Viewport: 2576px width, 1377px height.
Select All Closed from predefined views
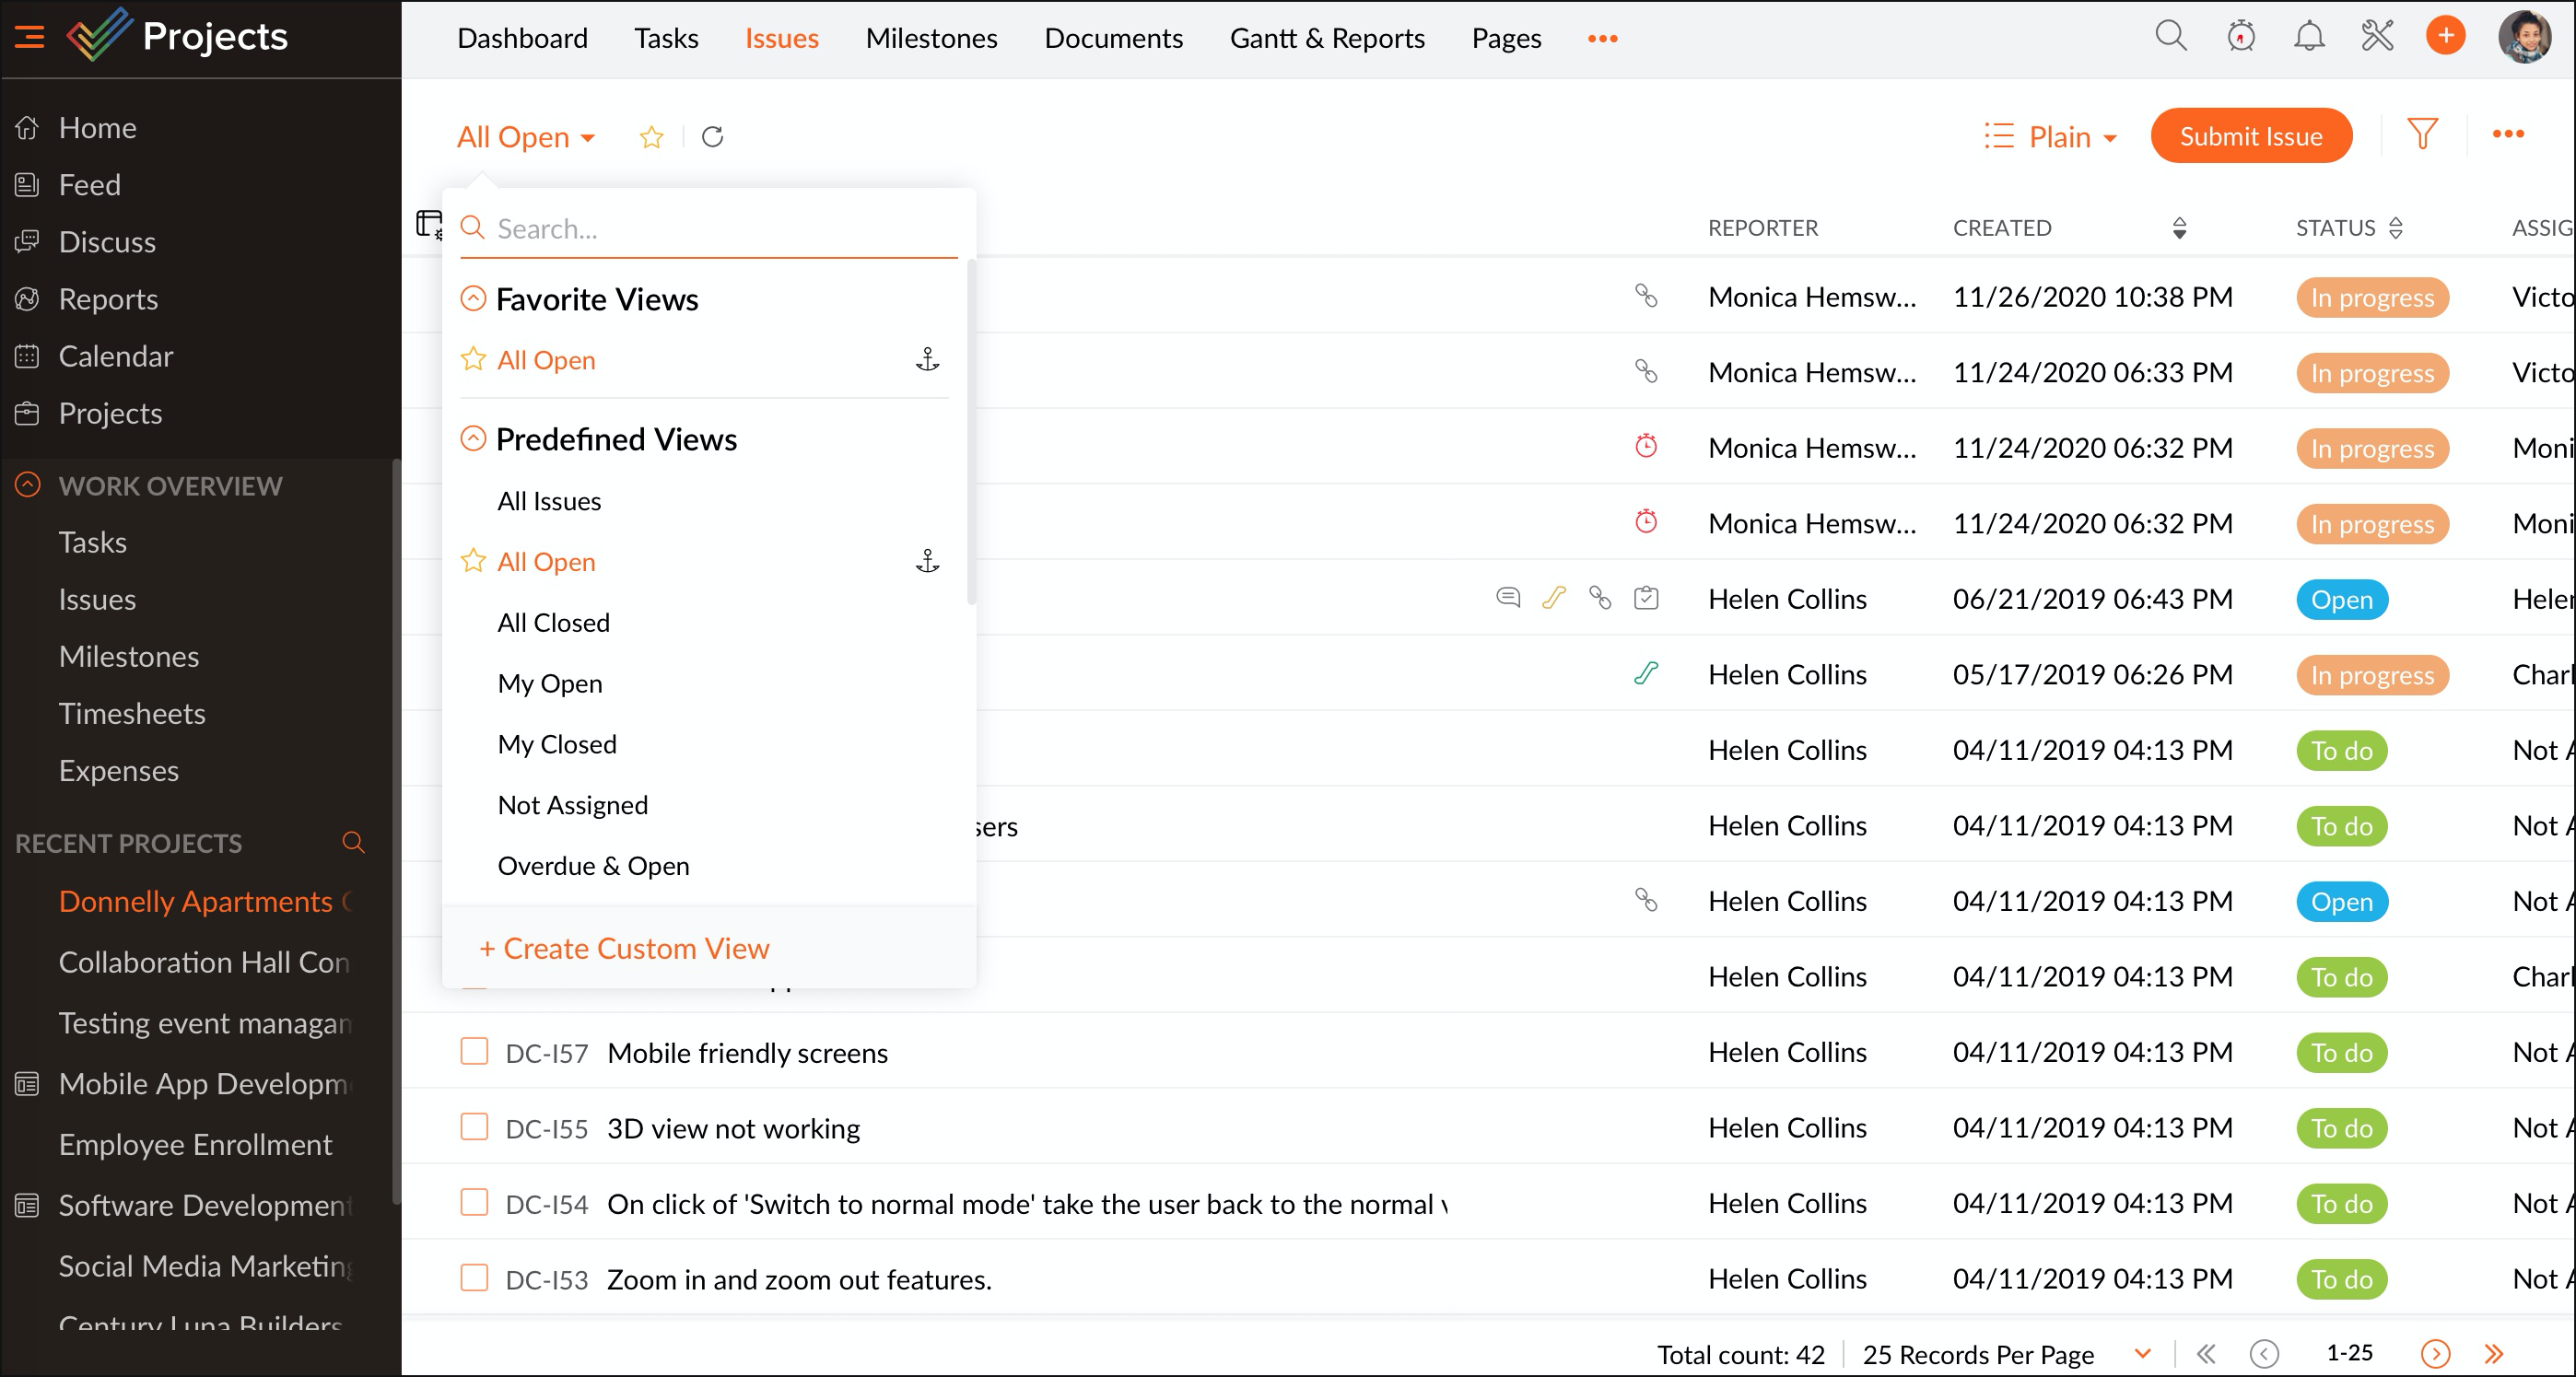tap(553, 623)
